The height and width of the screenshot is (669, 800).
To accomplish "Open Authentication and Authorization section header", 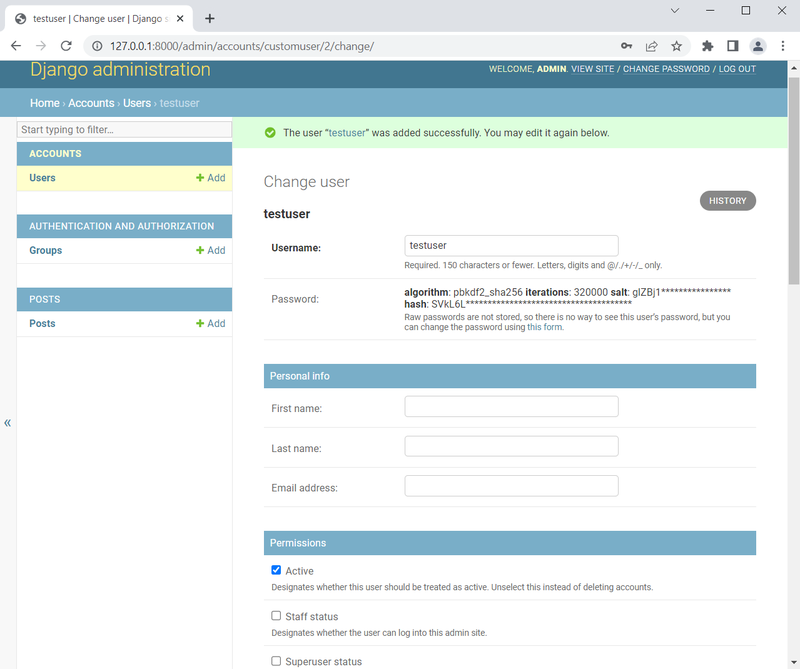I will tap(121, 226).
